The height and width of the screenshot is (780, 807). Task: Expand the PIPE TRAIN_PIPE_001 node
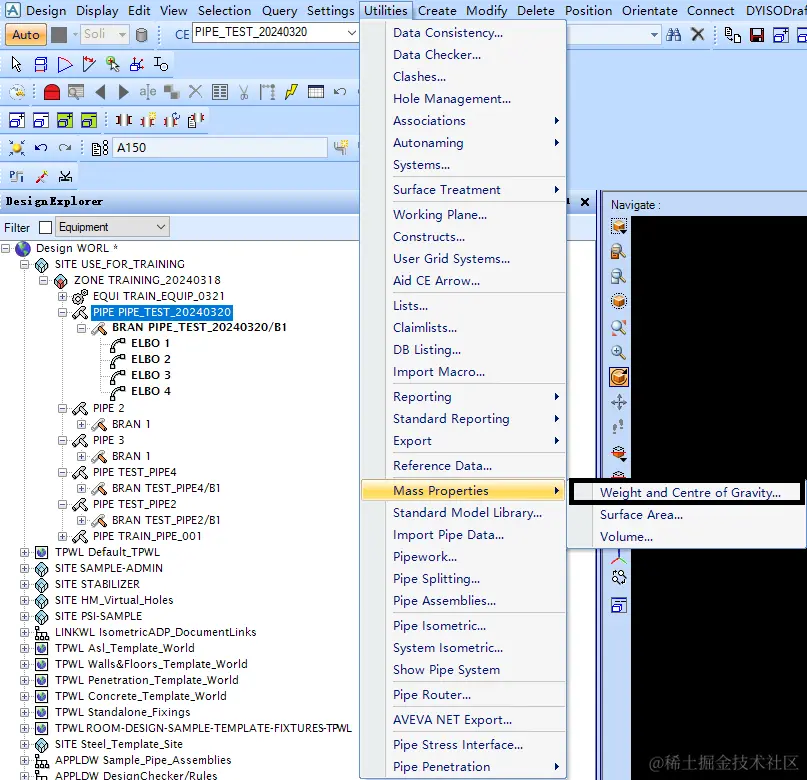point(63,537)
